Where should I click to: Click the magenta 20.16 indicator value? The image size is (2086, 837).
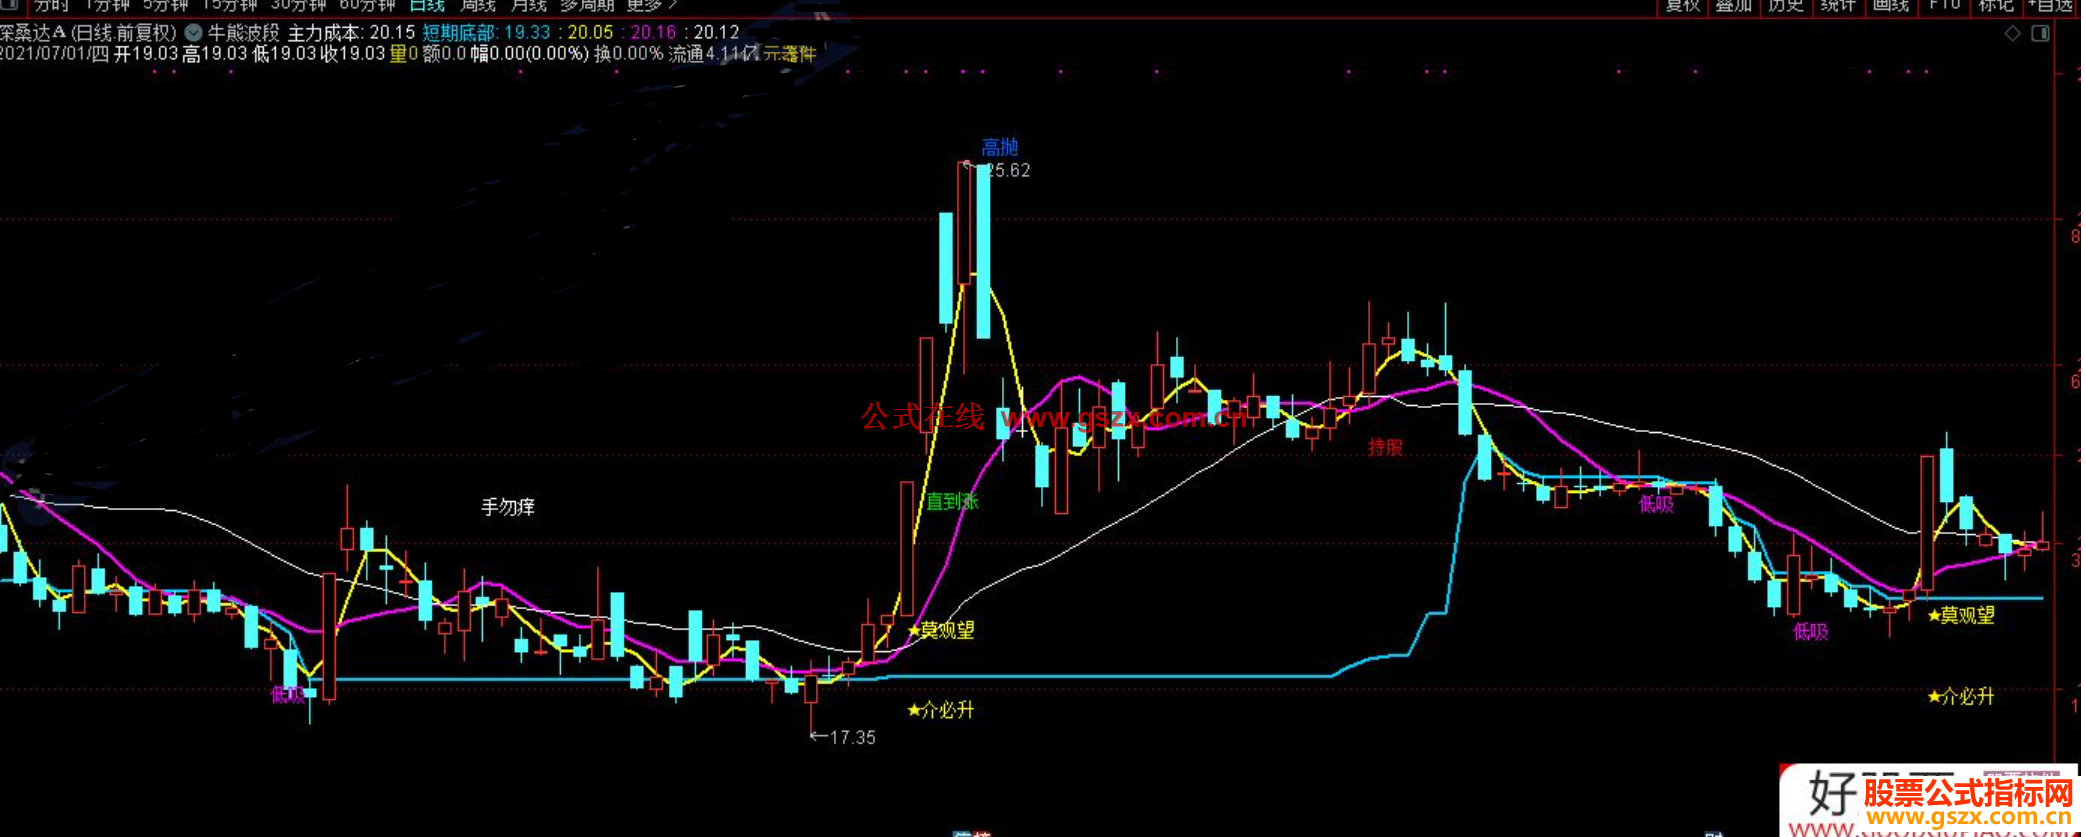(653, 33)
